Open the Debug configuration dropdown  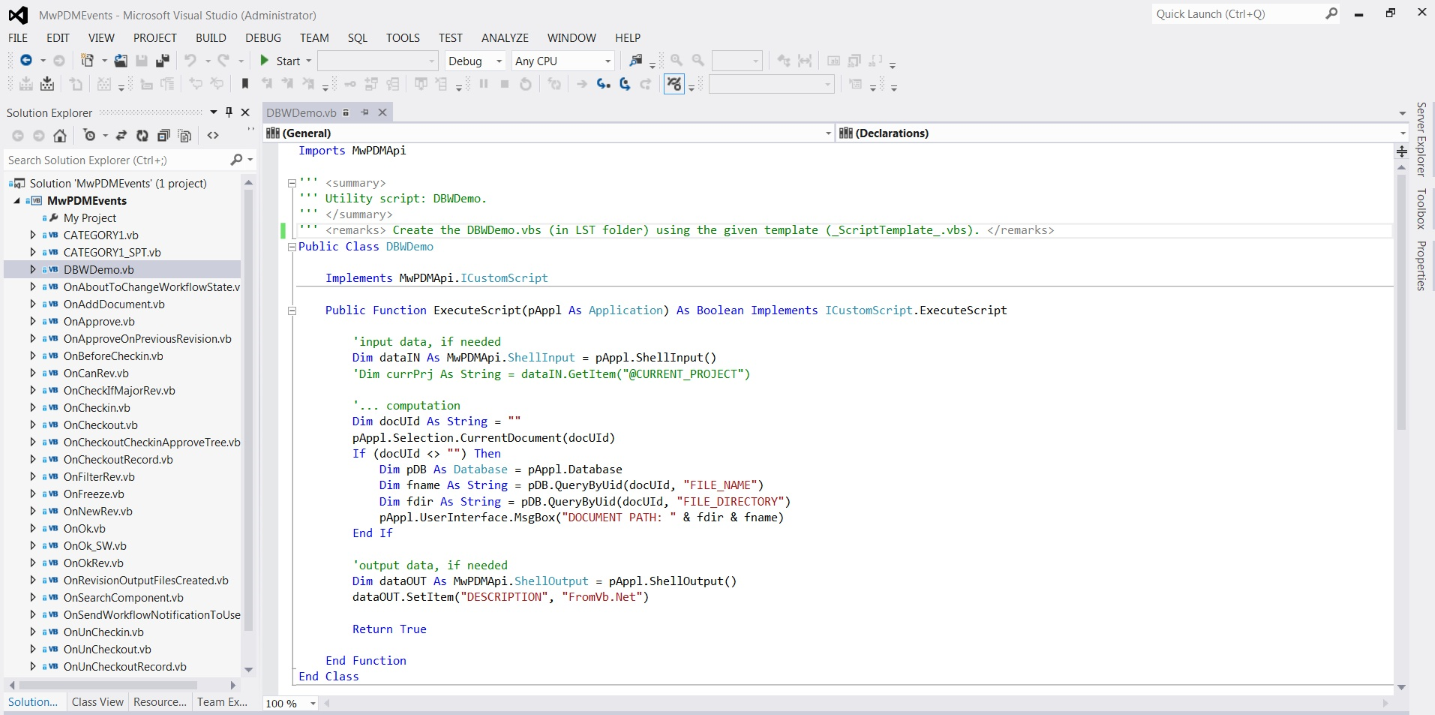click(498, 61)
